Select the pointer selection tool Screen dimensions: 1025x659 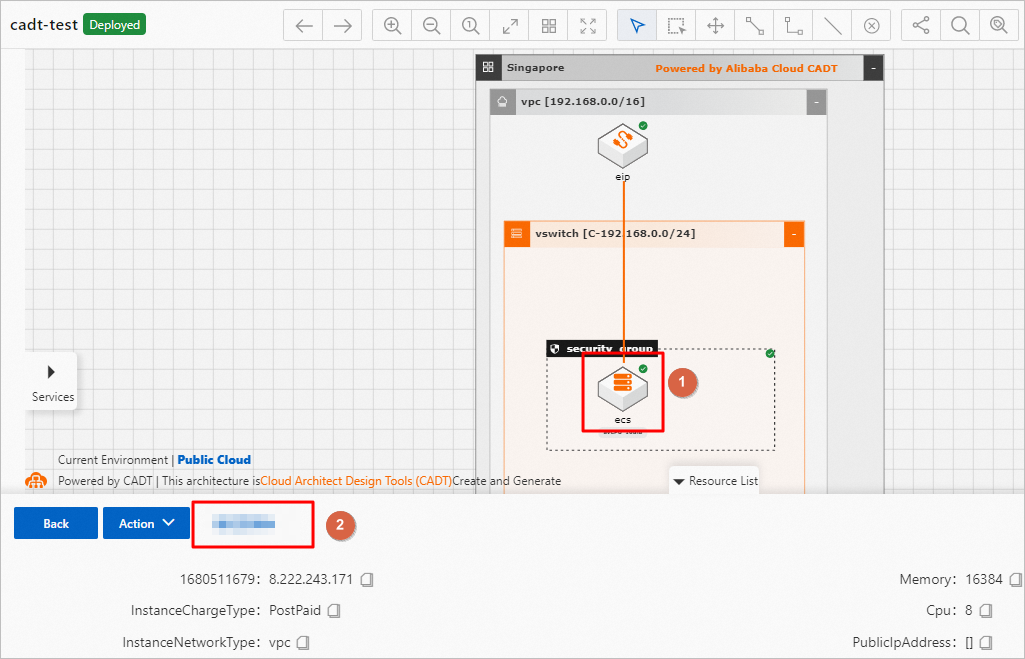pos(637,25)
